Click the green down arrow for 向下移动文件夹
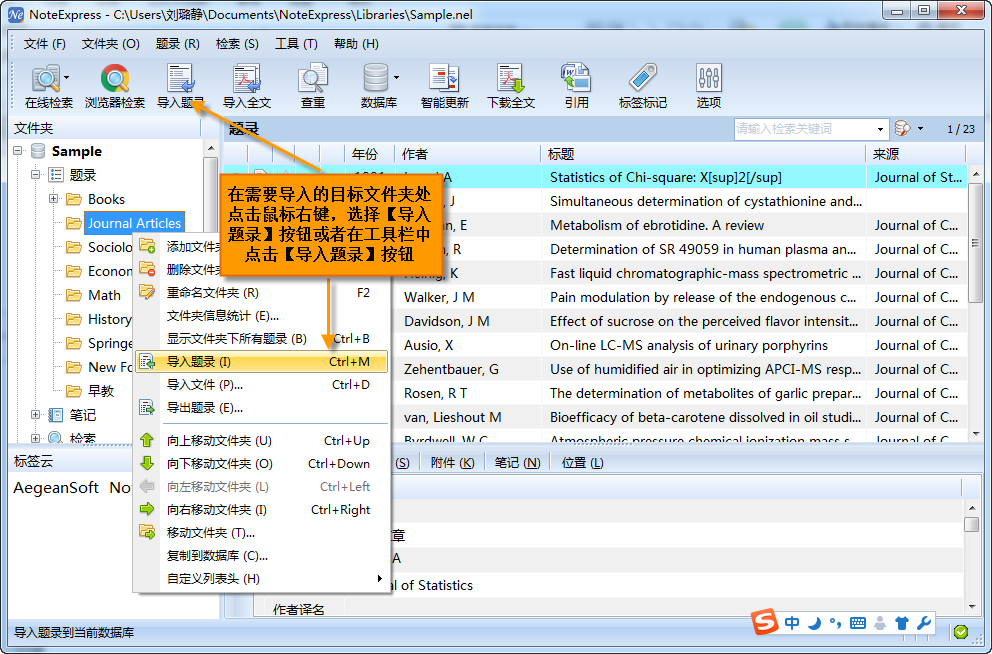This screenshot has height=654, width=992. [x=147, y=463]
